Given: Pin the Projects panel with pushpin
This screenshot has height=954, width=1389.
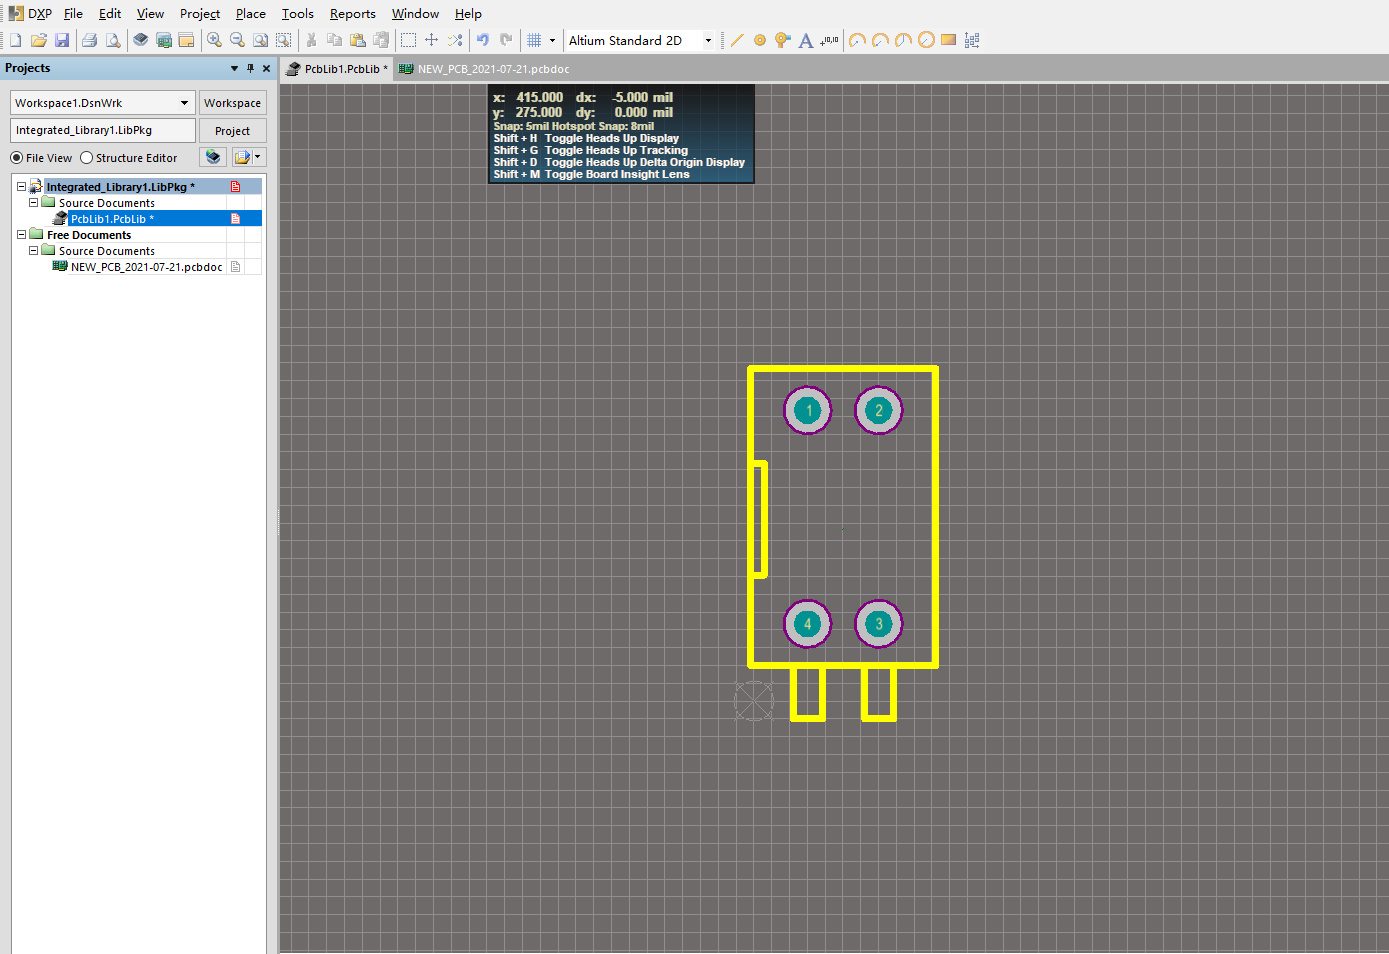Looking at the screenshot, I should point(250,69).
